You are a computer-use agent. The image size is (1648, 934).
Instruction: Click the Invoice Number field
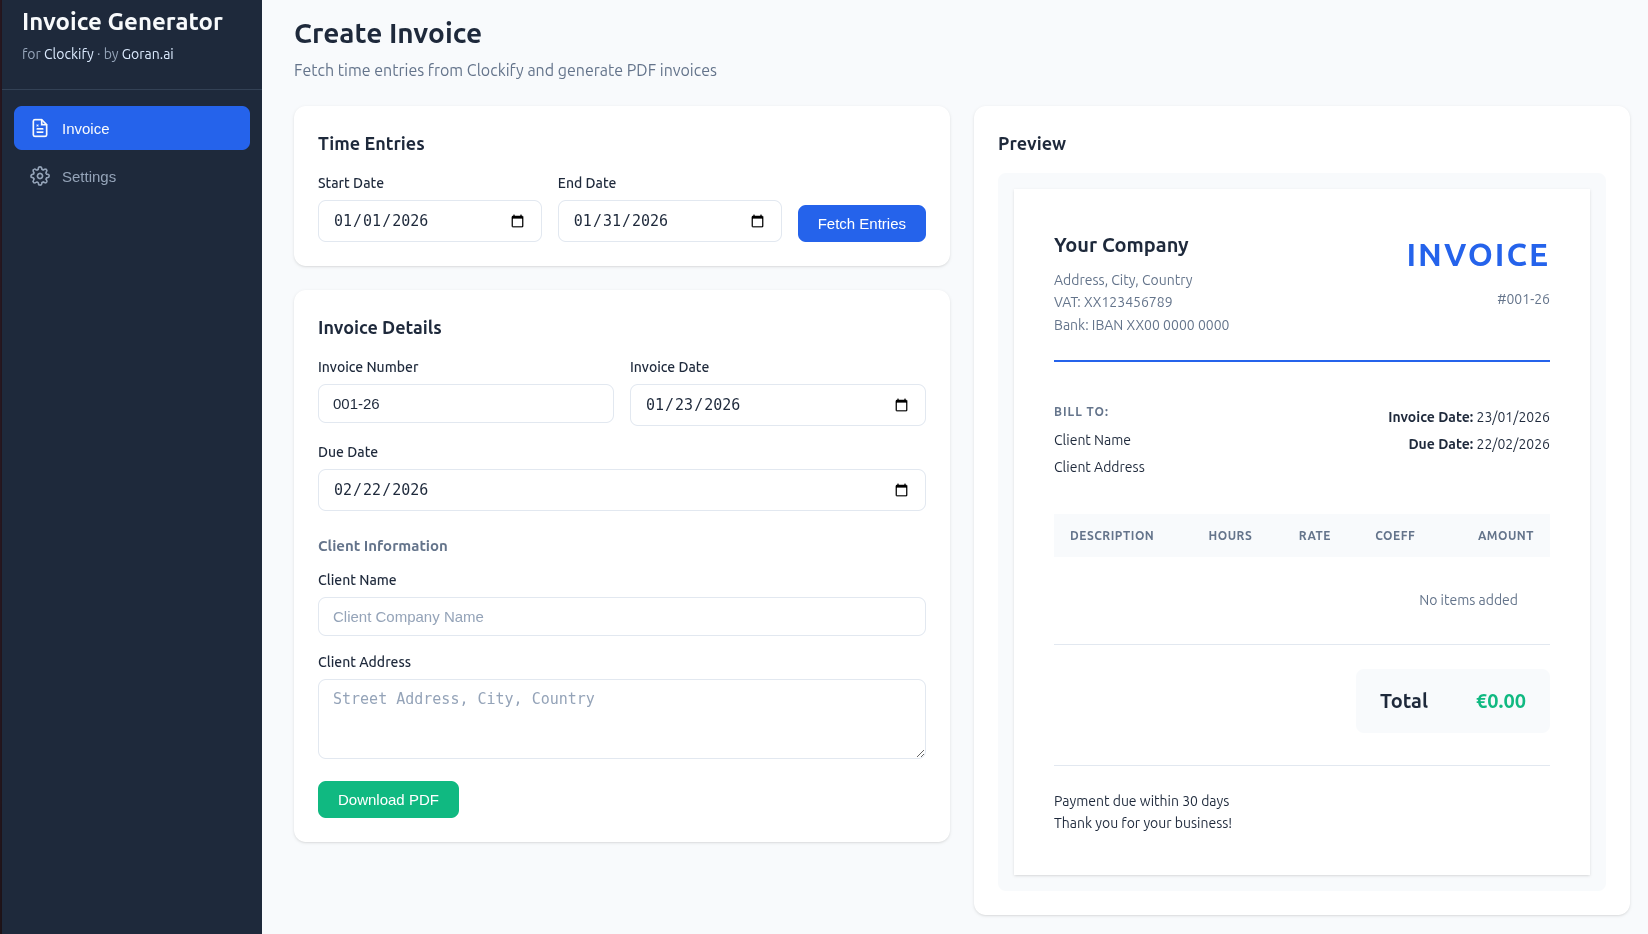[x=465, y=404]
